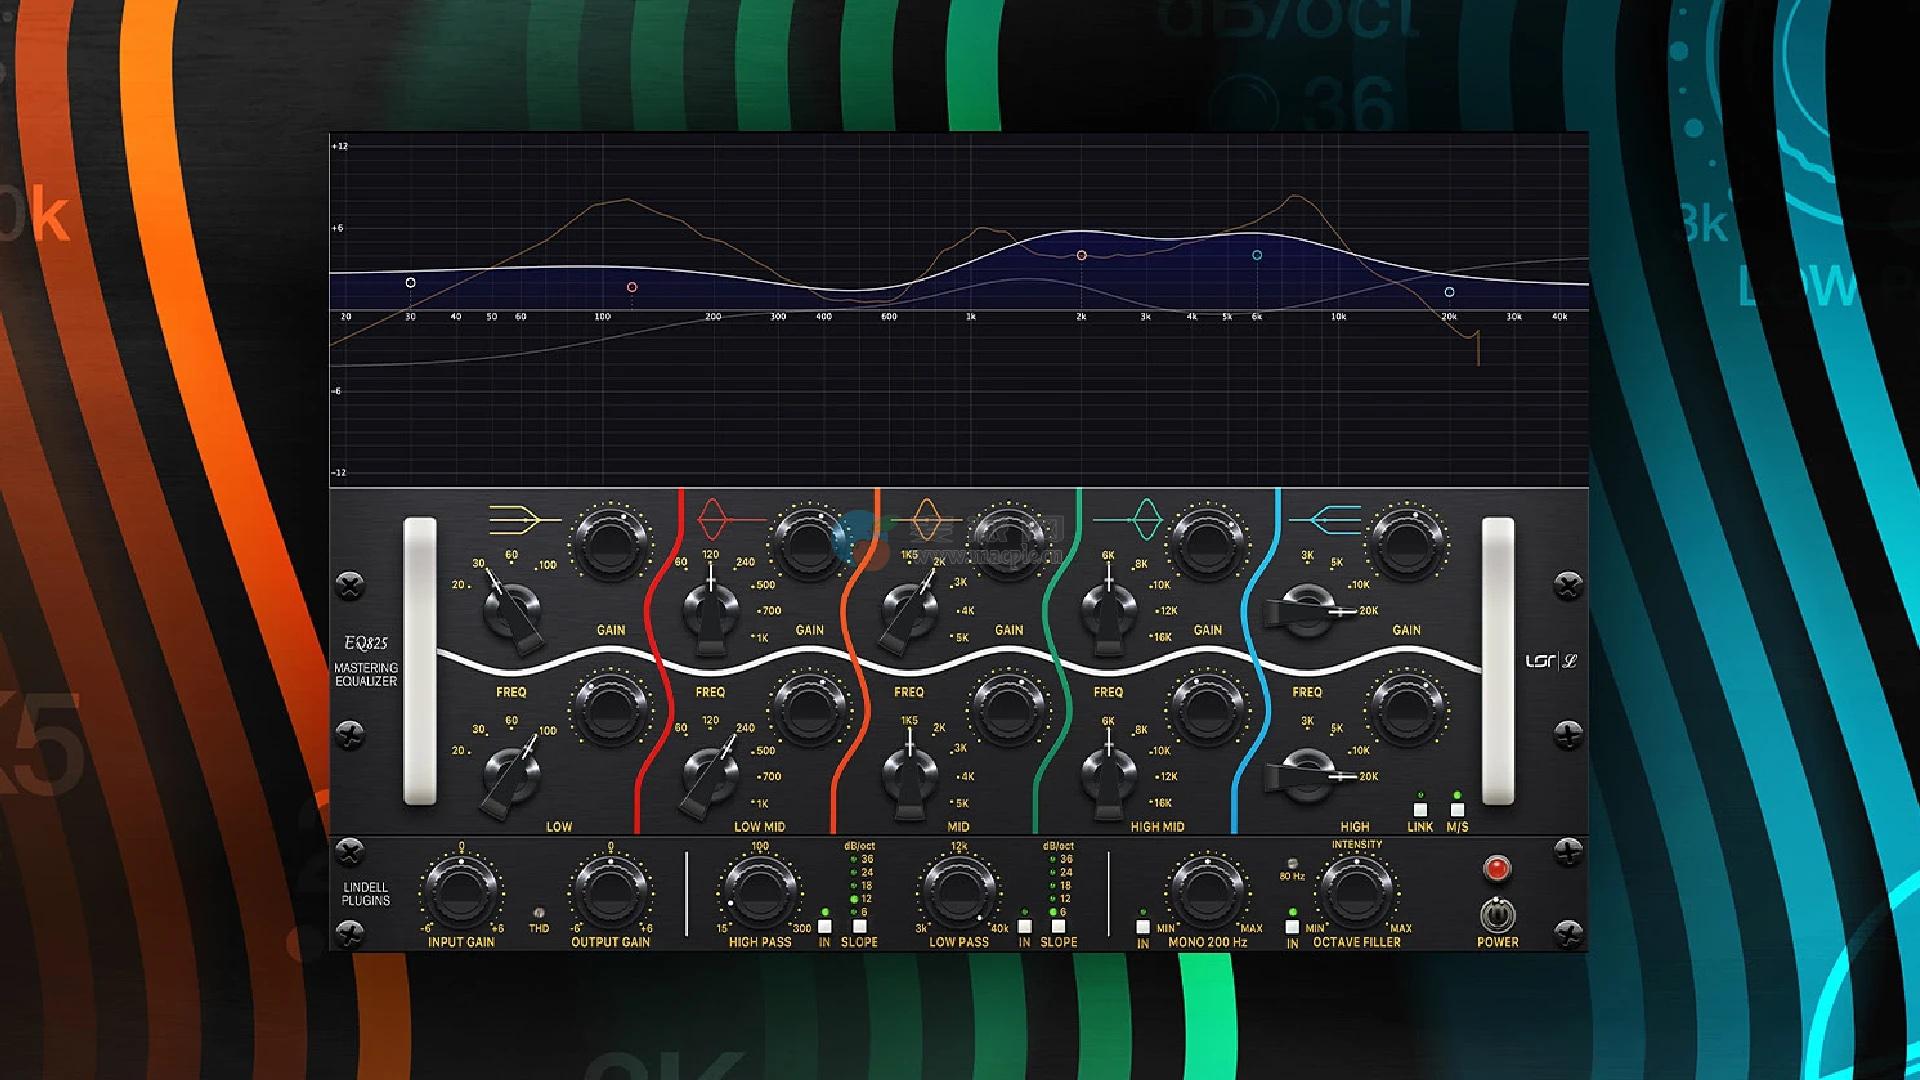Click the upper MID band GAIN knob

pyautogui.click(x=1008, y=545)
